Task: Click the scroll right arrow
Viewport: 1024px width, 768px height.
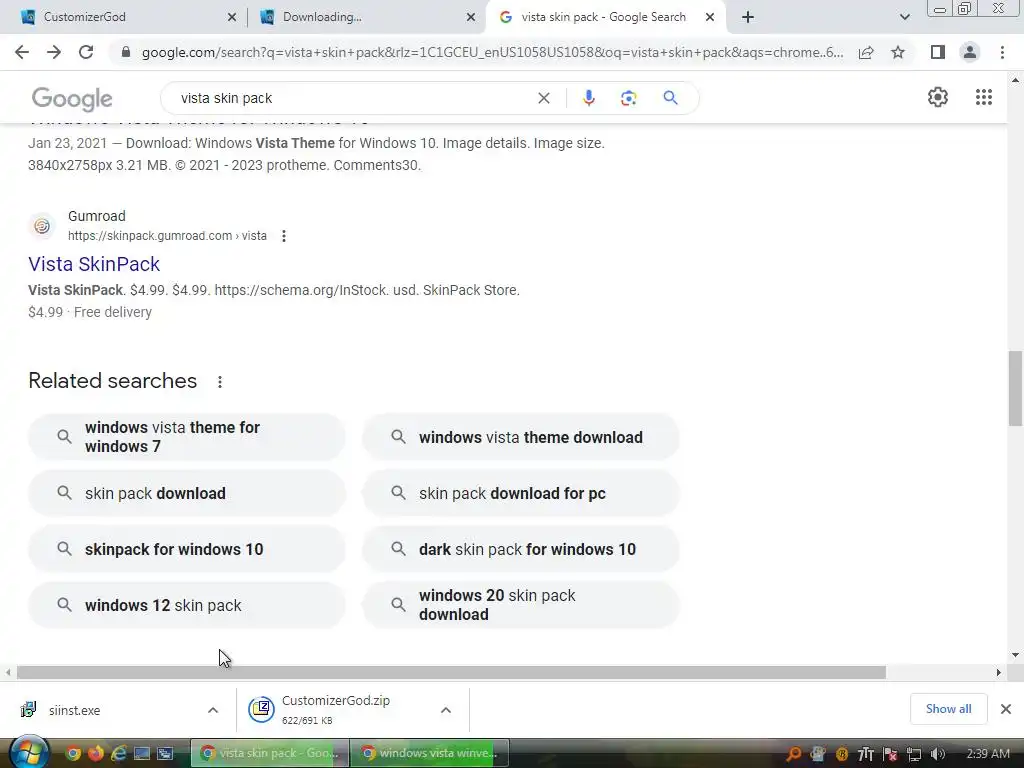Action: coord(998,672)
